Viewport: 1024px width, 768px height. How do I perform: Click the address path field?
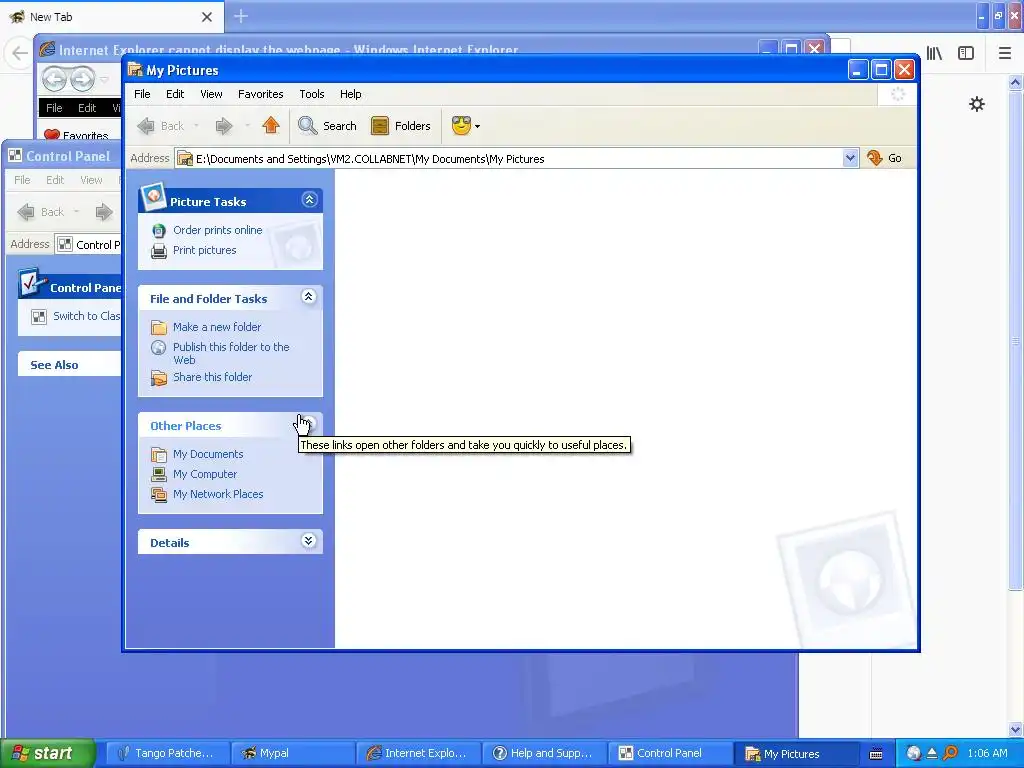(509, 159)
